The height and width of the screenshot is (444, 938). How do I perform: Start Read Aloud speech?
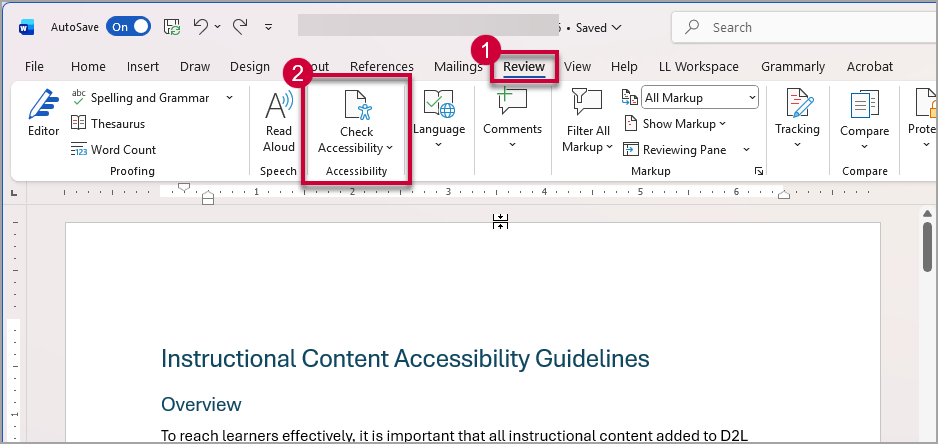(x=279, y=122)
